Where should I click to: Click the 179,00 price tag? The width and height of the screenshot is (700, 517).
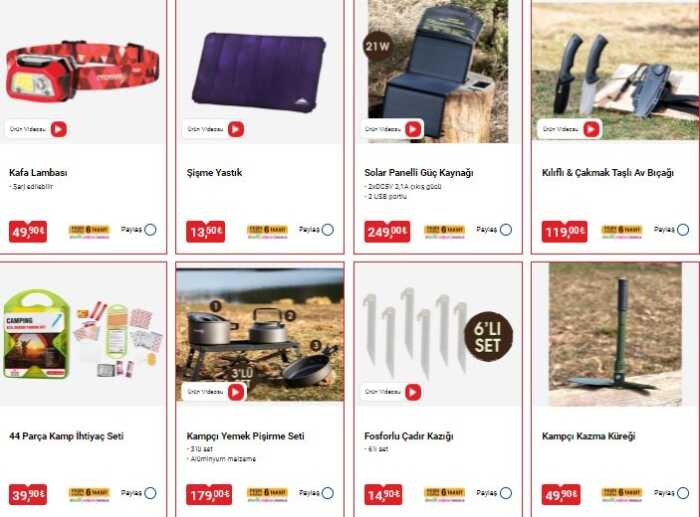pyautogui.click(x=209, y=495)
